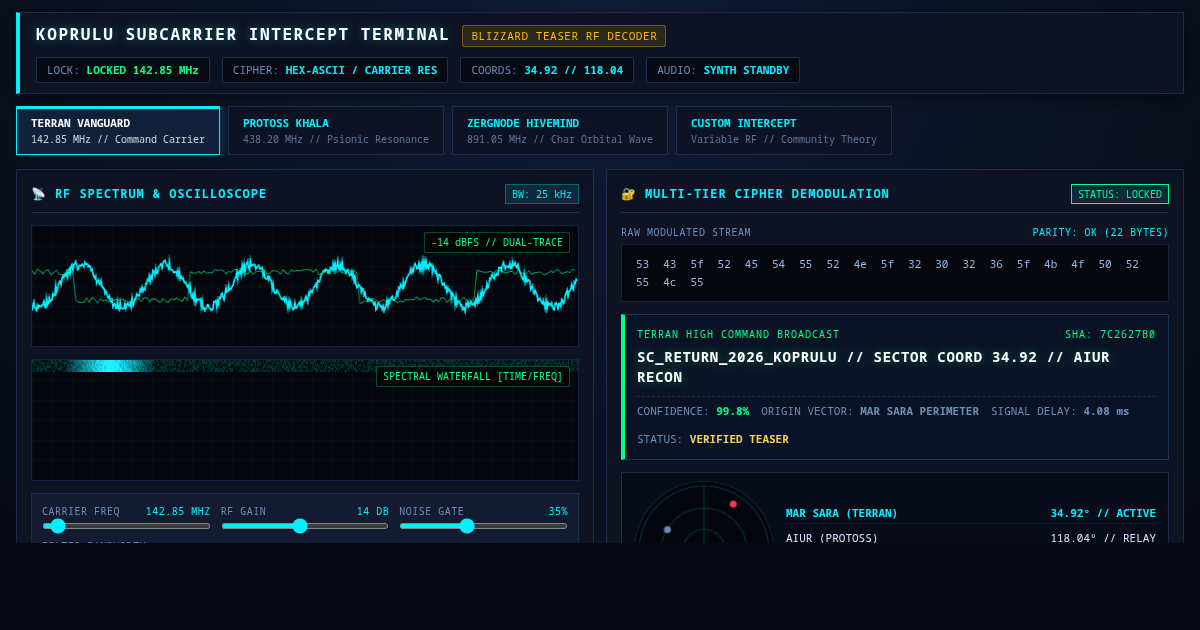Click the satellite antenna icon beside RF Spectrum
This screenshot has height=630, width=1200.
38,194
